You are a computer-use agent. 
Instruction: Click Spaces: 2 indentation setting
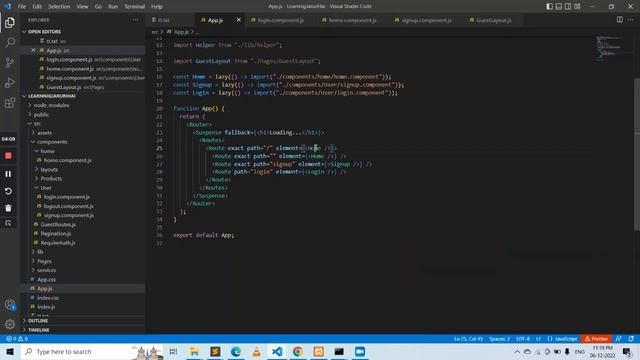(499, 339)
